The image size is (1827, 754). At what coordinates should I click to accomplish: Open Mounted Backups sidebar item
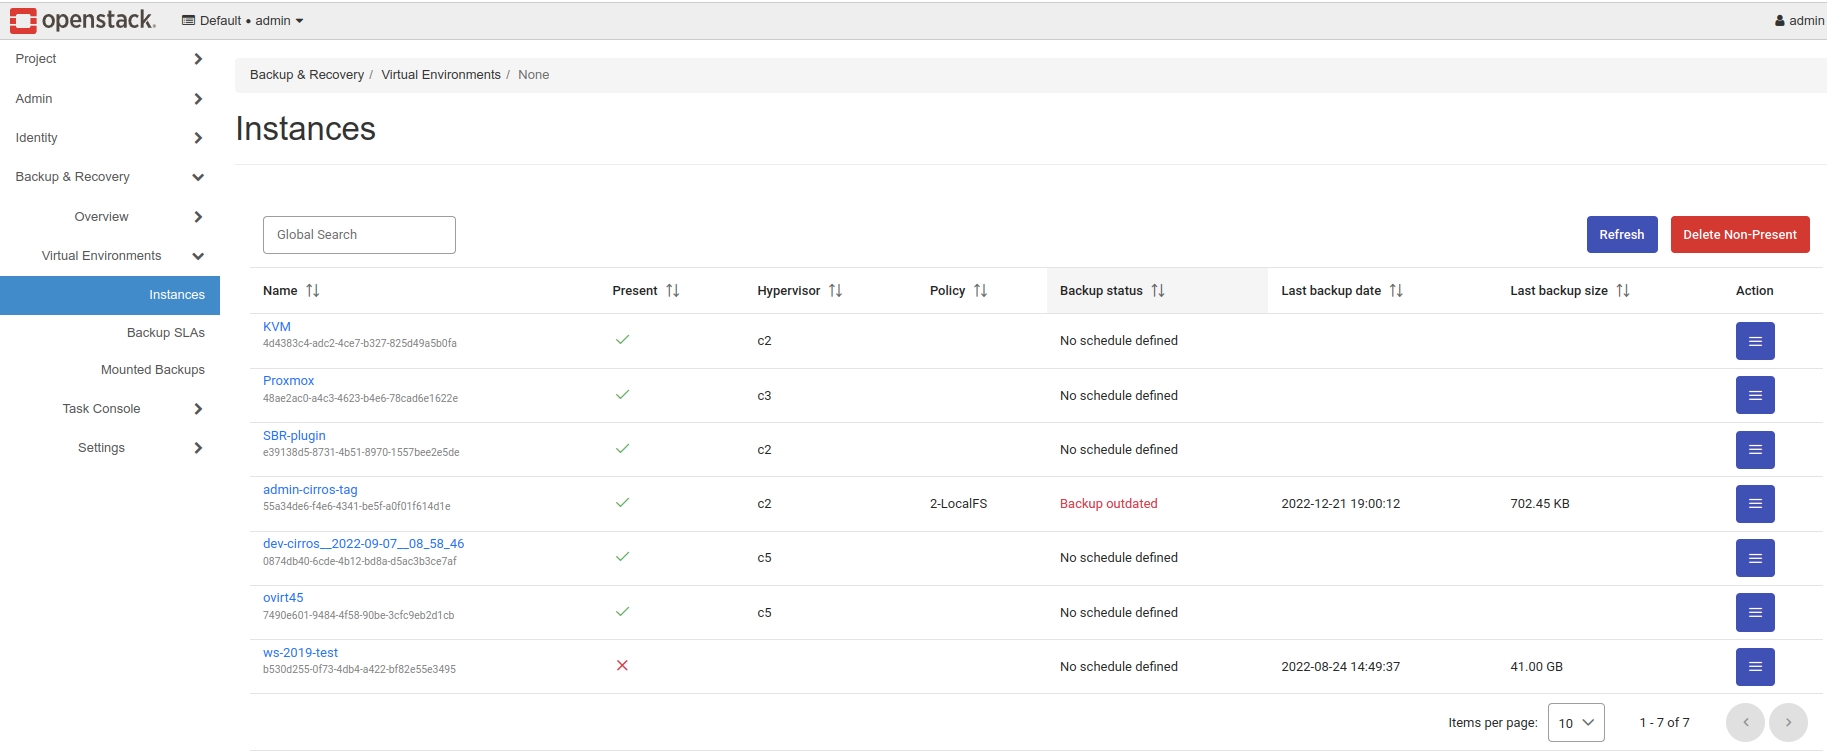pyautogui.click(x=152, y=370)
